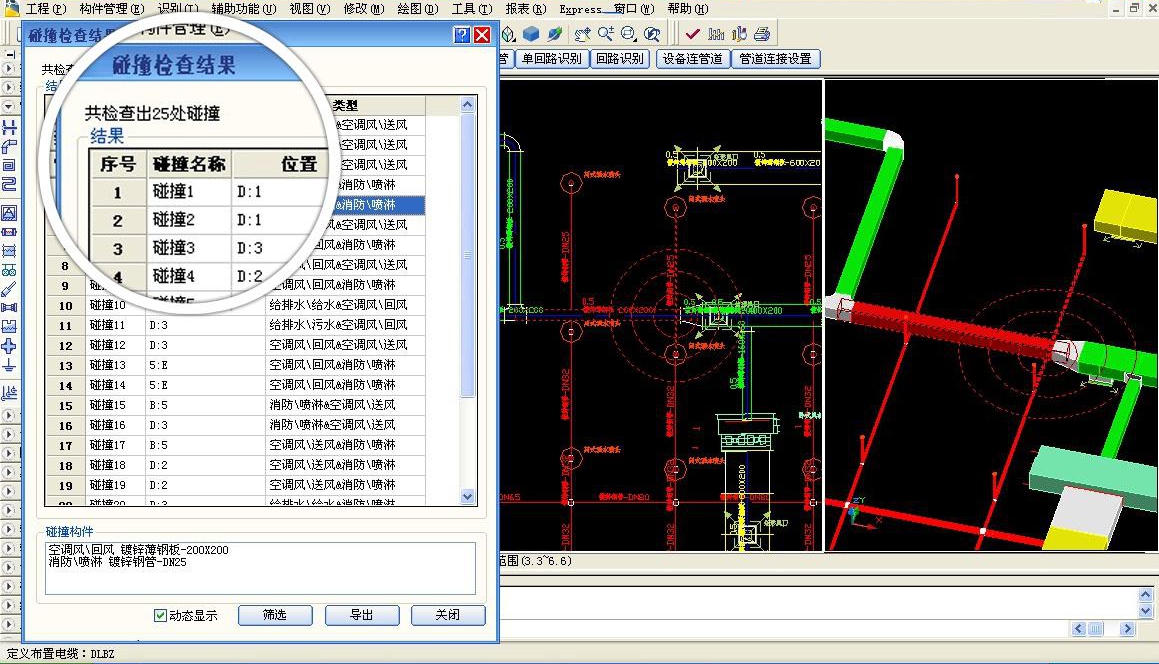The width and height of the screenshot is (1159, 664).
Task: Click the scroll down arrow of the results list
Action: tap(467, 497)
